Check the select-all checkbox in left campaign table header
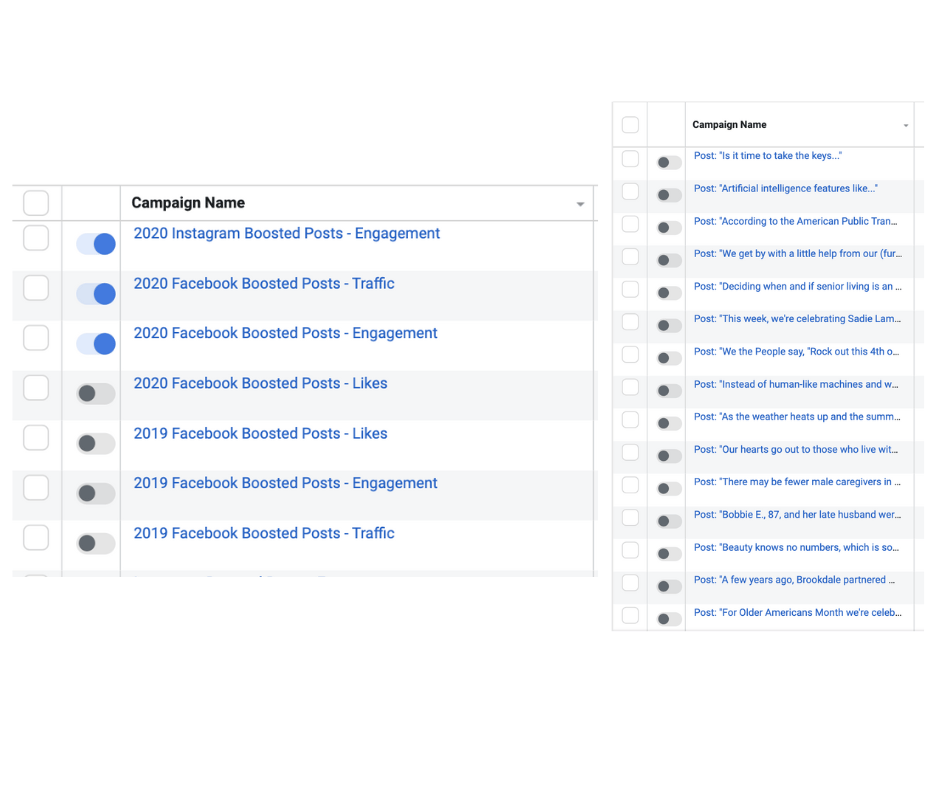Image resolution: width=940 pixels, height=788 pixels. (36, 203)
